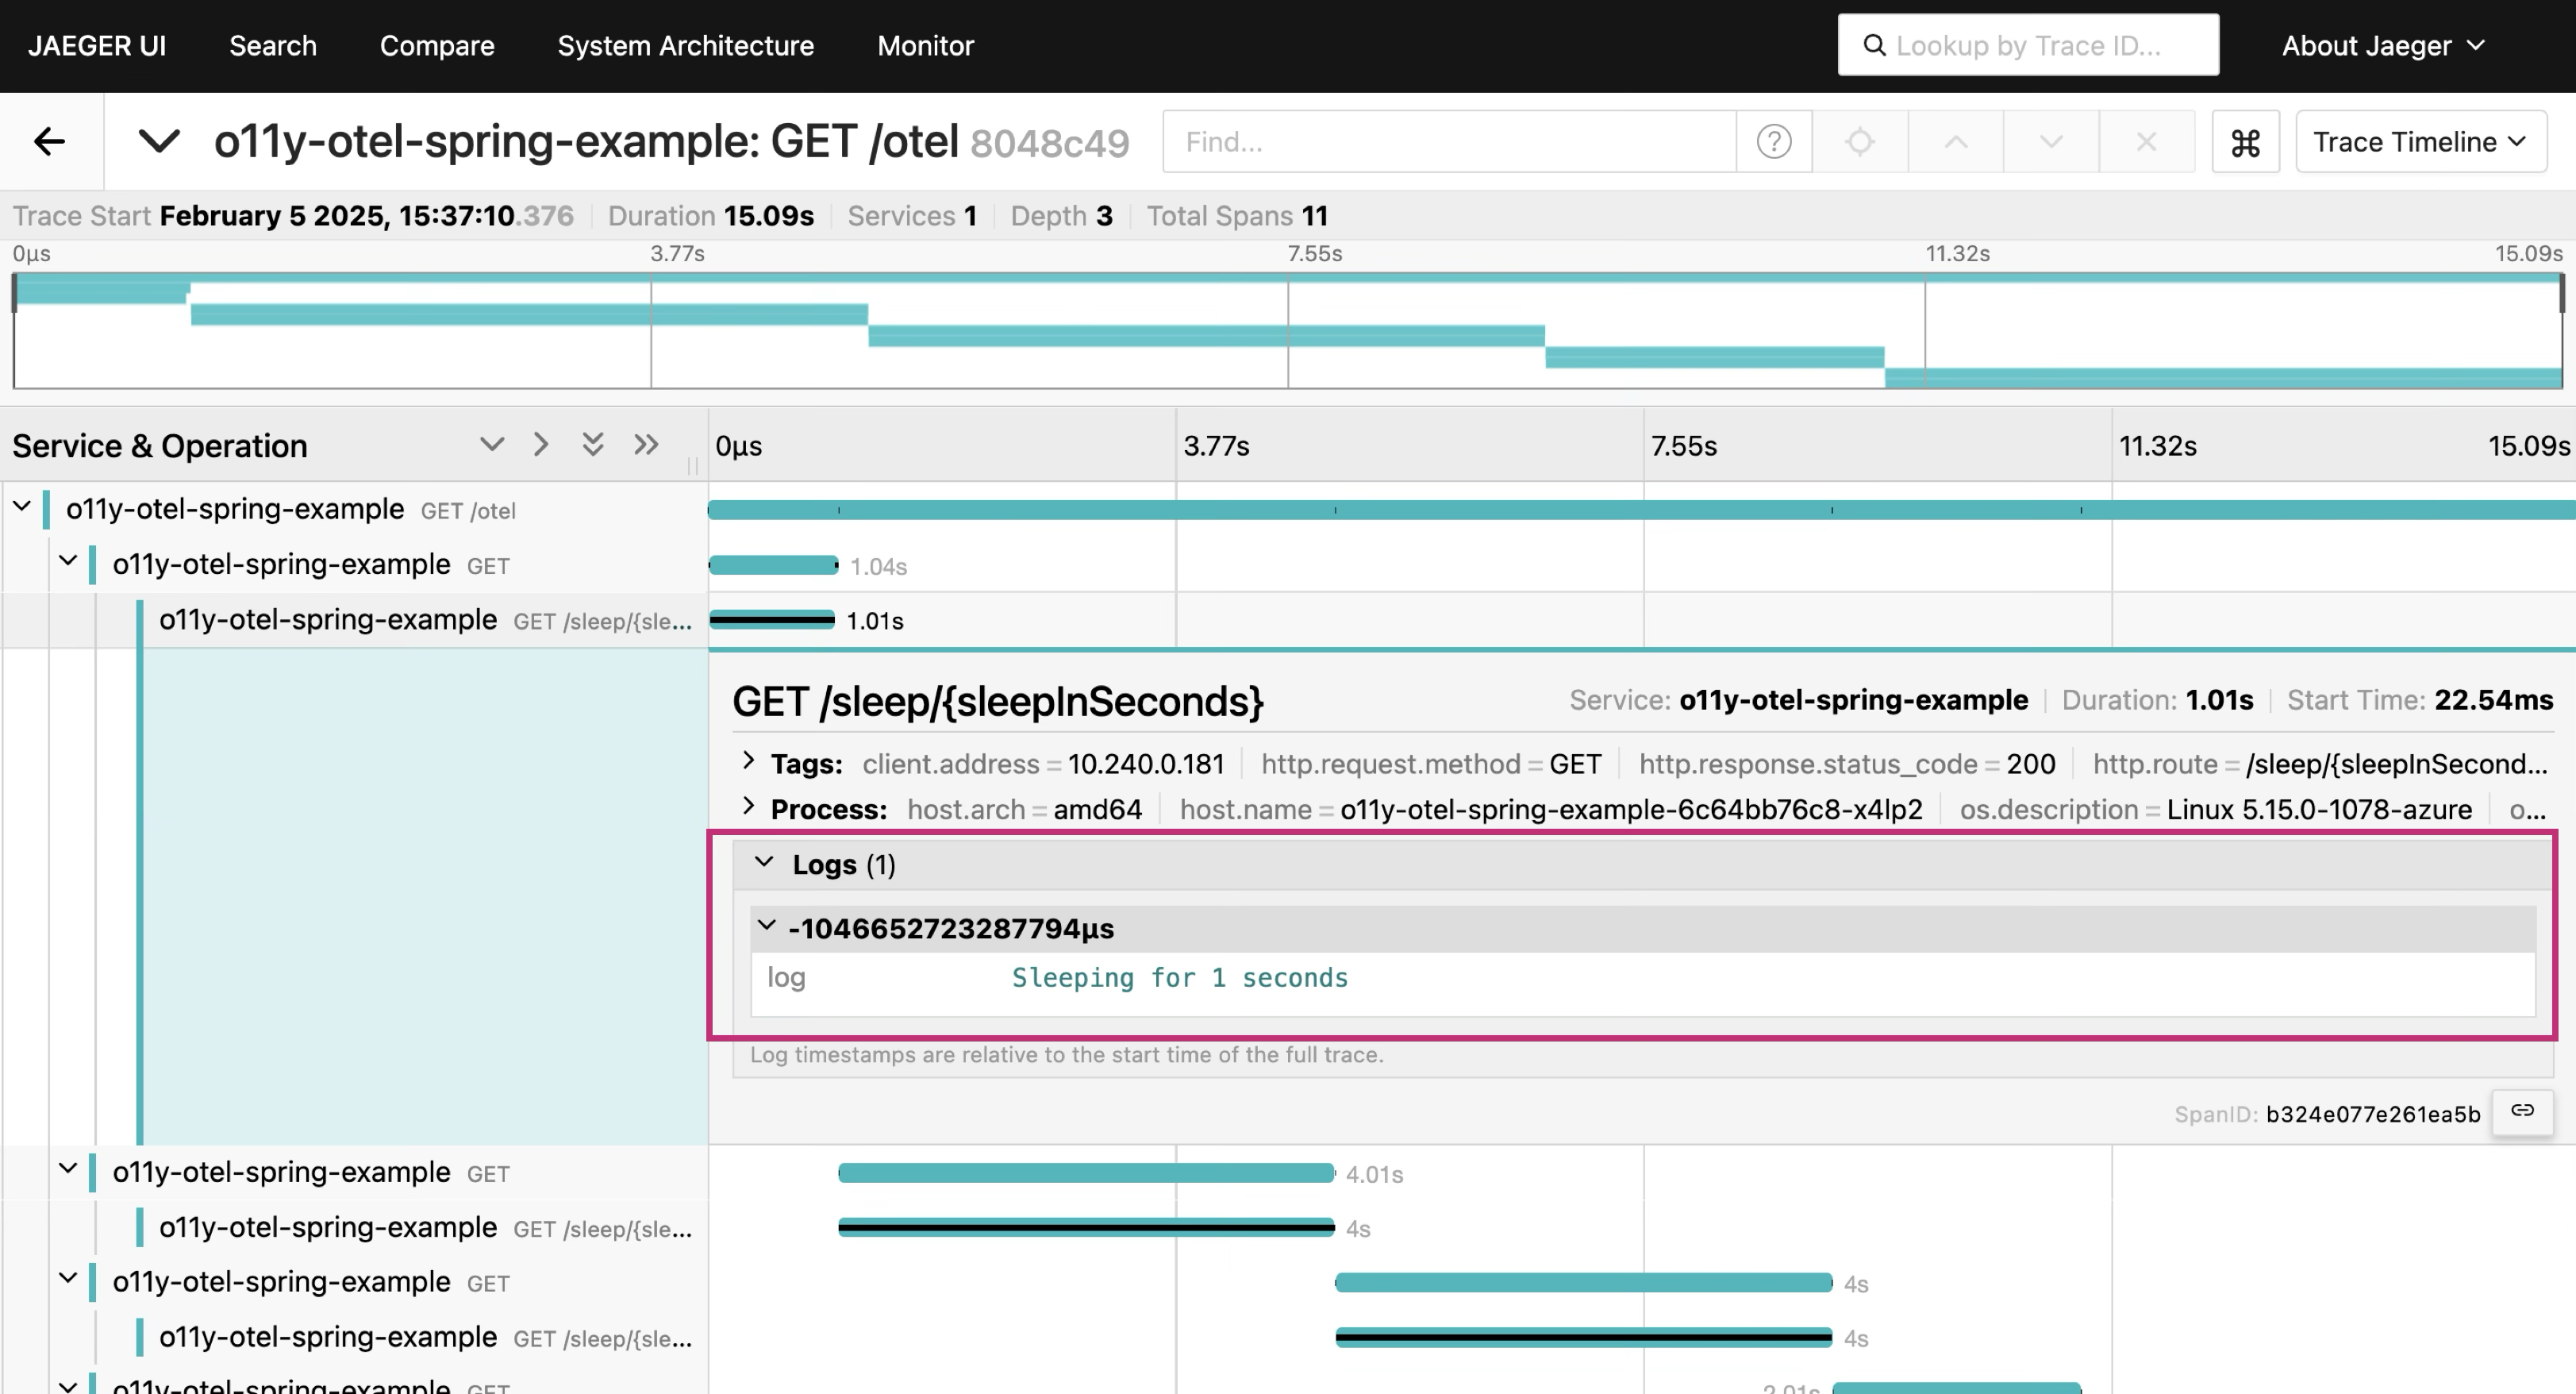
Task: Collapse the root GET /otel span row
Action: [x=22, y=507]
